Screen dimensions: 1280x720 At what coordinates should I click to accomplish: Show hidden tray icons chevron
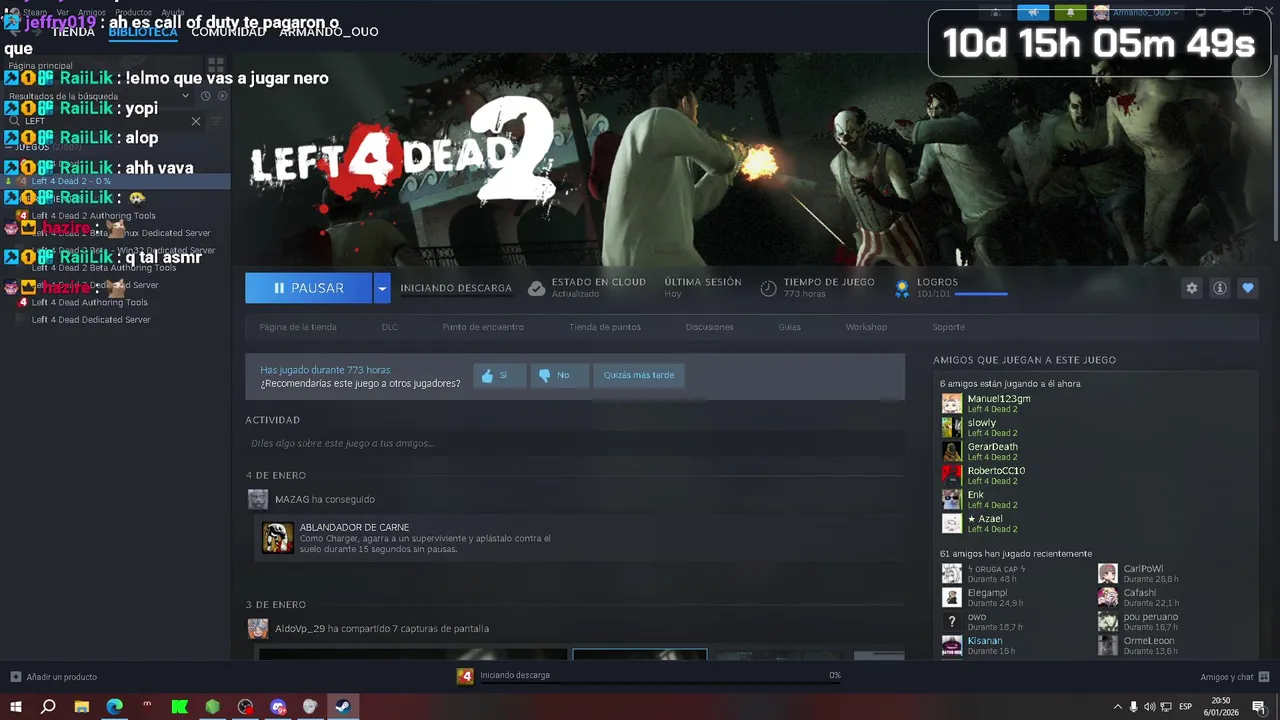(1118, 707)
